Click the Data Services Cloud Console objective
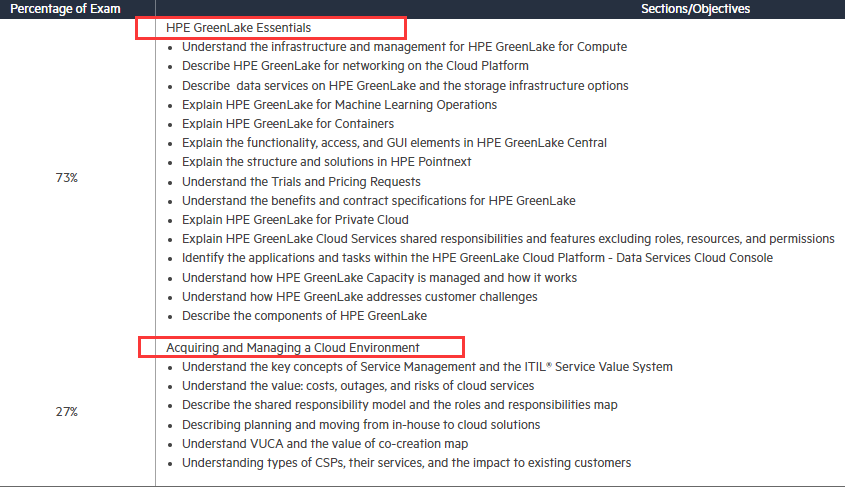Image resolution: width=845 pixels, height=487 pixels. coord(477,258)
